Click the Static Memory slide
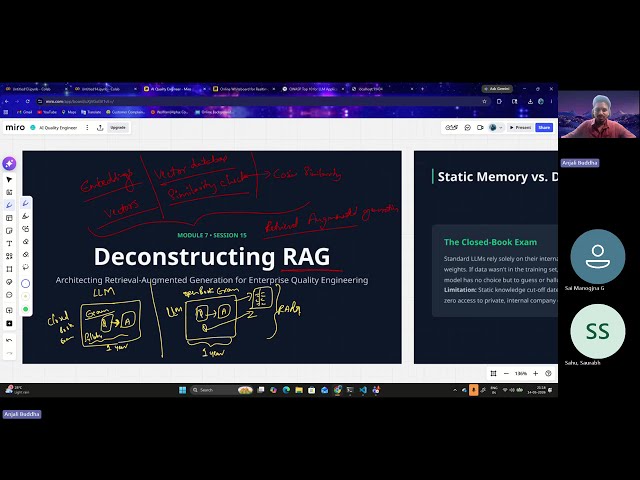The height and width of the screenshot is (480, 640). tap(486, 257)
